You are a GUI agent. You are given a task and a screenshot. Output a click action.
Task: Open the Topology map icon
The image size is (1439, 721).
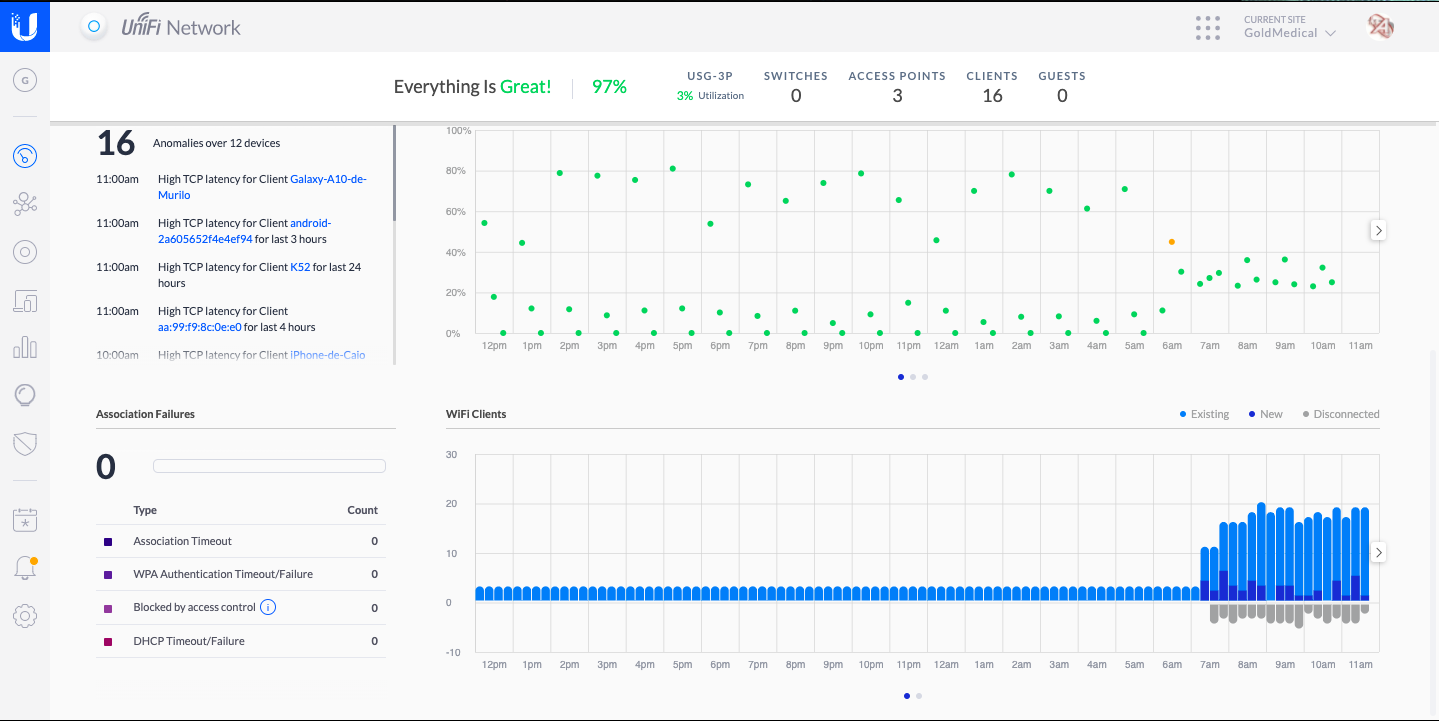tap(25, 204)
